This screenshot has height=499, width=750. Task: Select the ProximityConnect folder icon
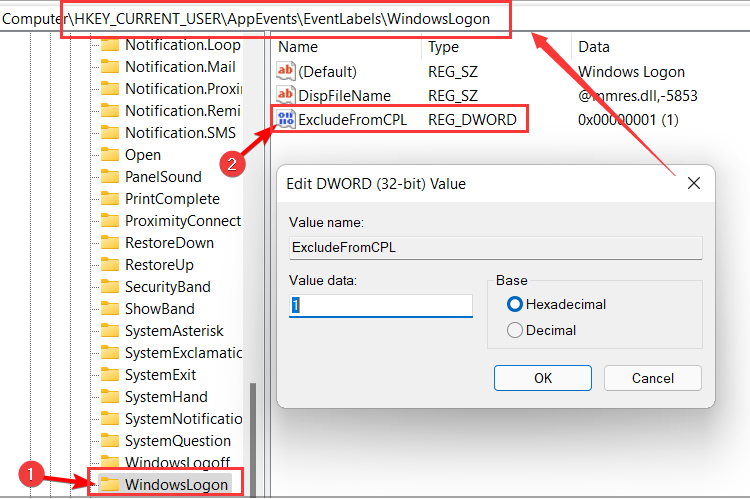[x=110, y=221]
